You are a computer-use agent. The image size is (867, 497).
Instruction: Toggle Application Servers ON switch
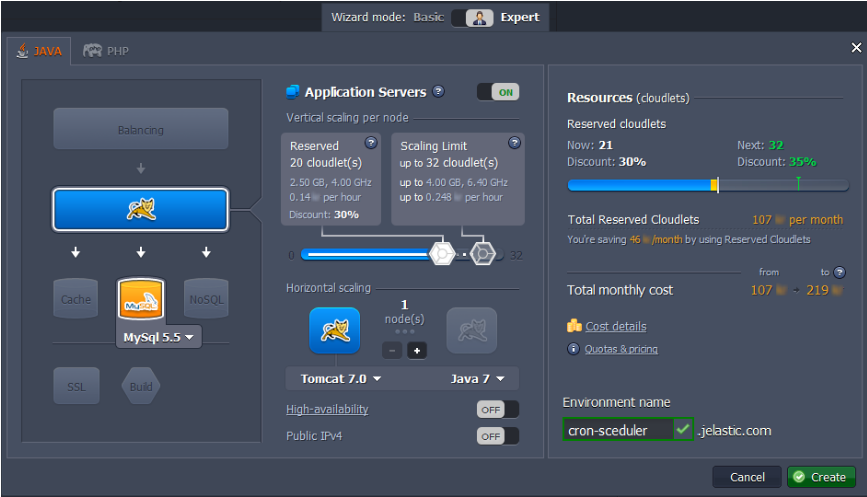point(497,92)
